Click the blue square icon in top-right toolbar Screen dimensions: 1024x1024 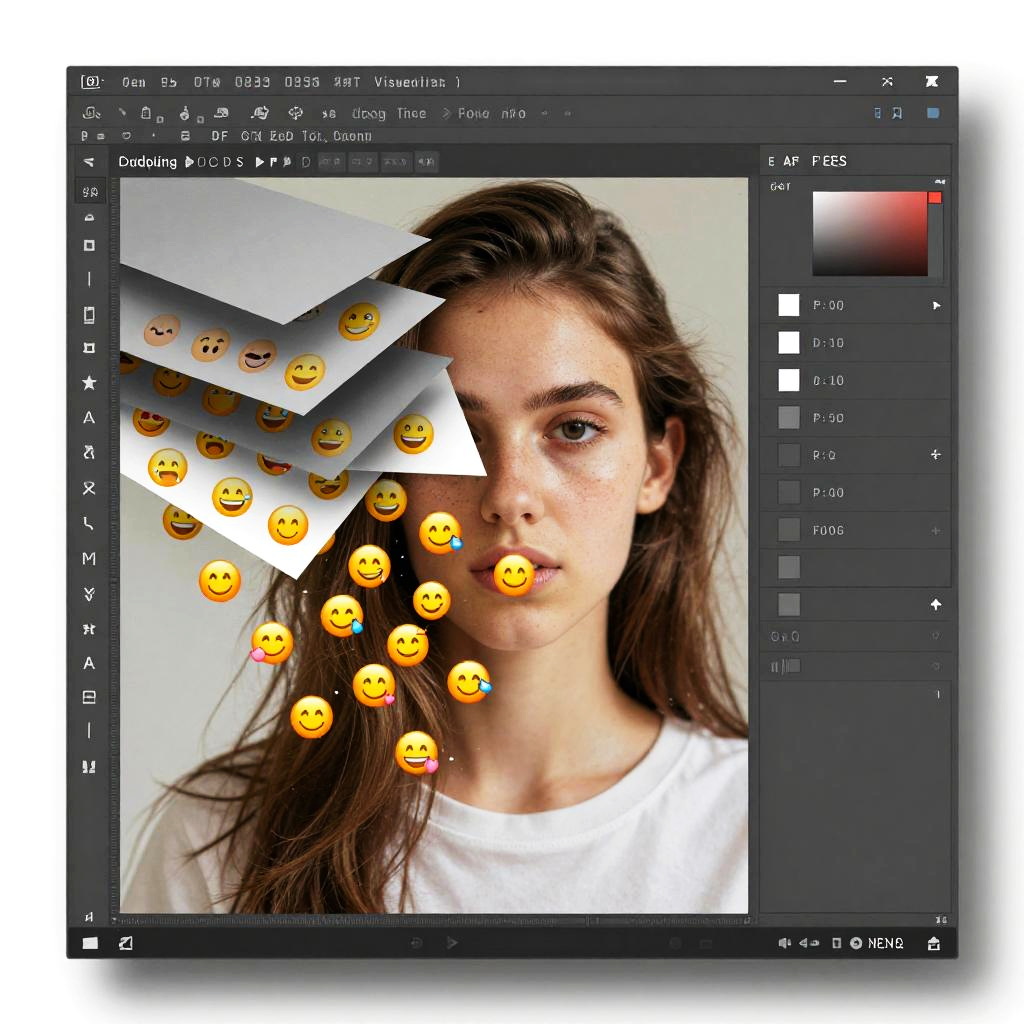pos(933,114)
